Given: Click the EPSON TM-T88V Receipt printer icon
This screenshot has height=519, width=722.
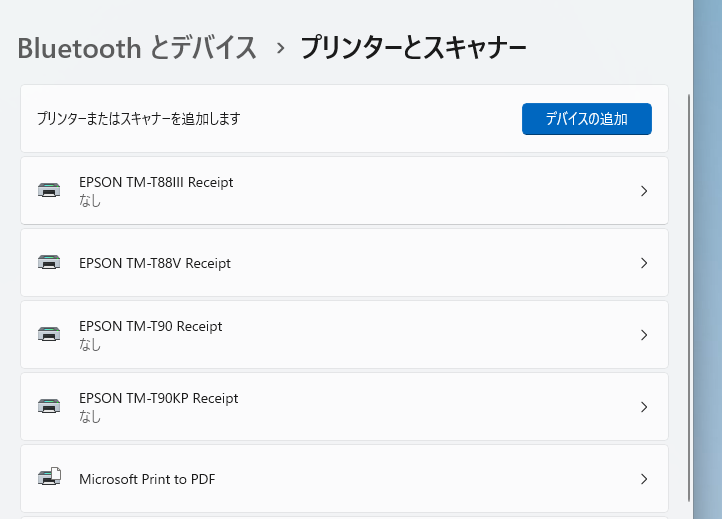Looking at the screenshot, I should pyautogui.click(x=48, y=263).
